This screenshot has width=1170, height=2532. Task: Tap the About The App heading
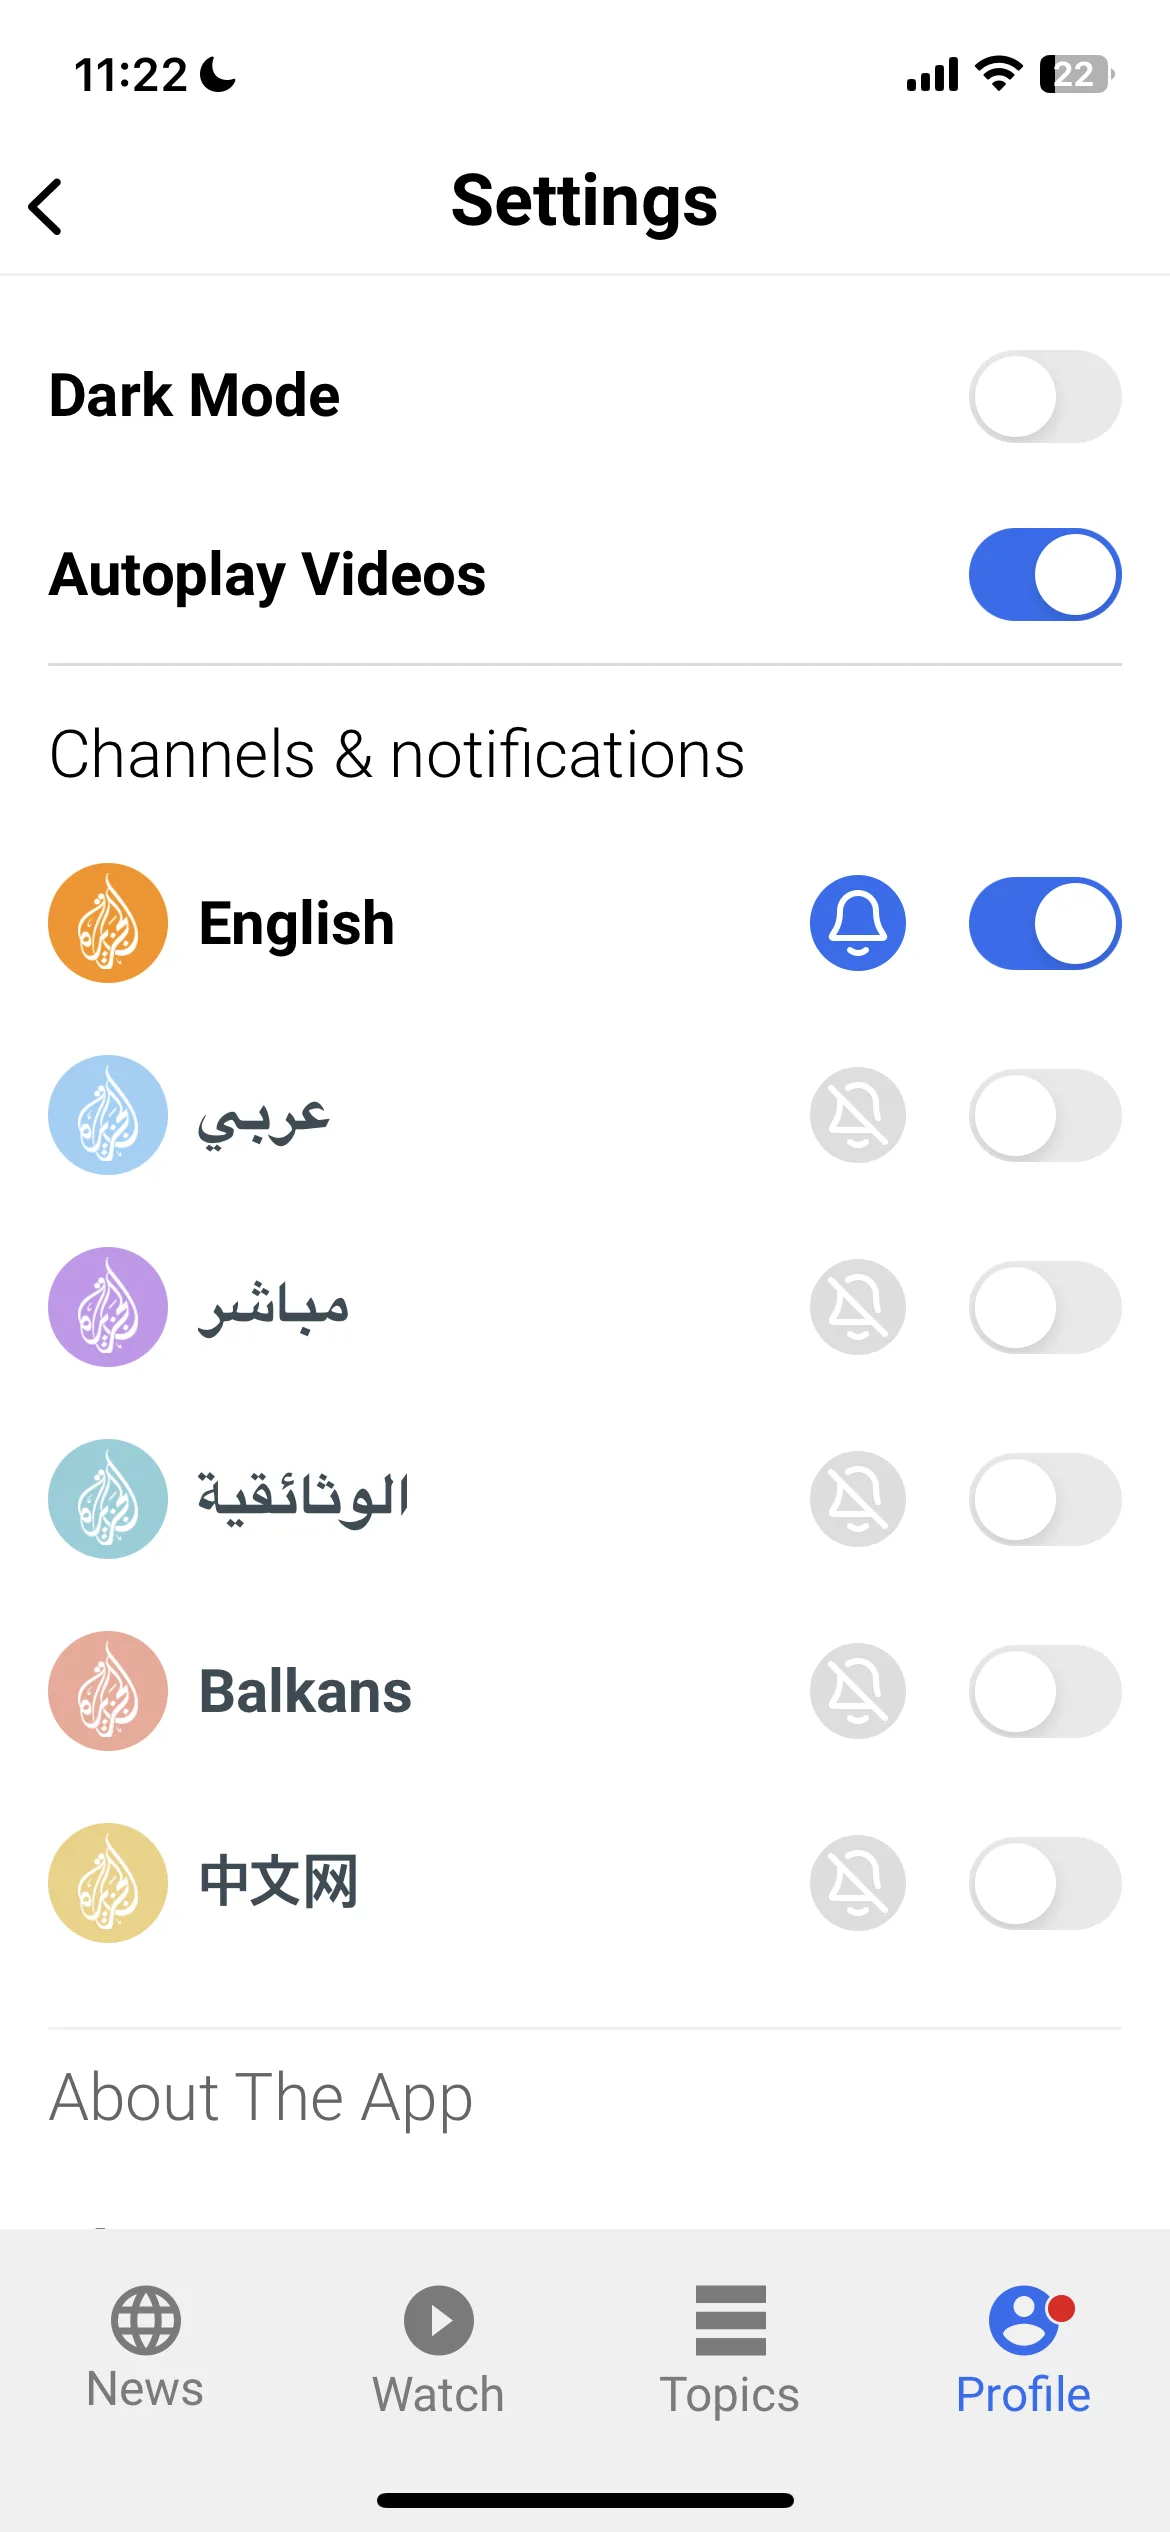[x=261, y=2099]
